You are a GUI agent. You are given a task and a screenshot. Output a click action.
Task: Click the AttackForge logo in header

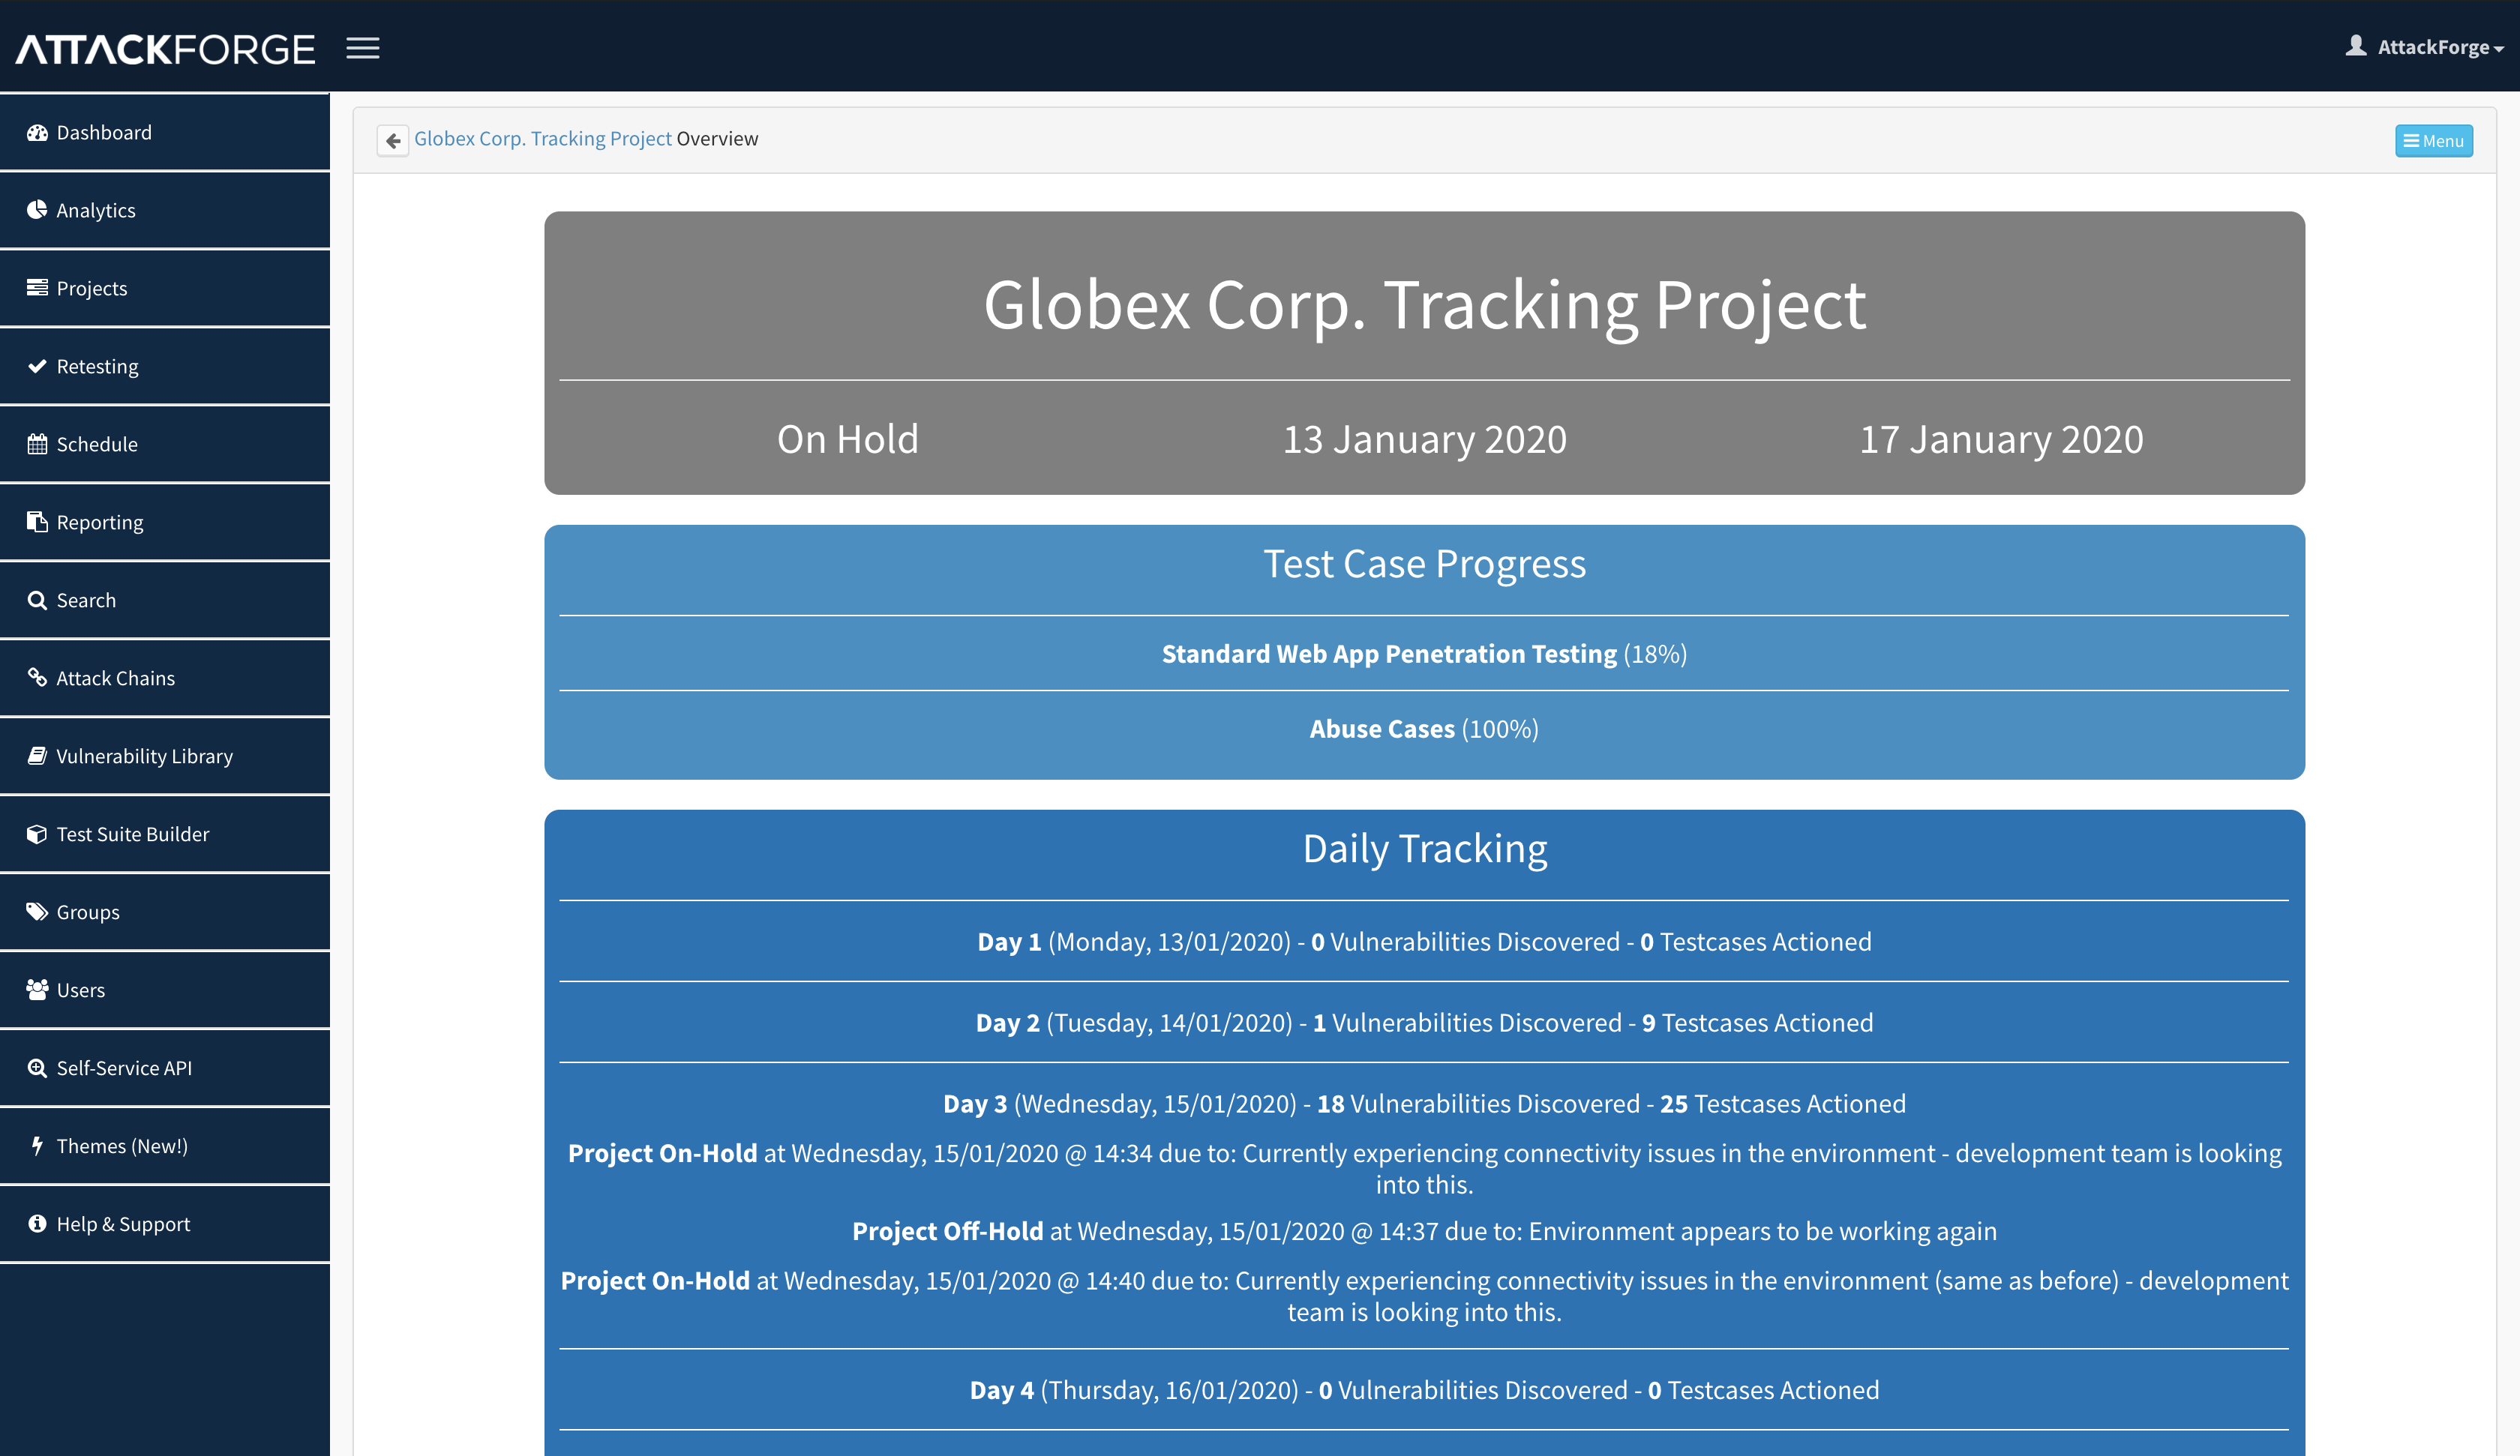click(165, 49)
